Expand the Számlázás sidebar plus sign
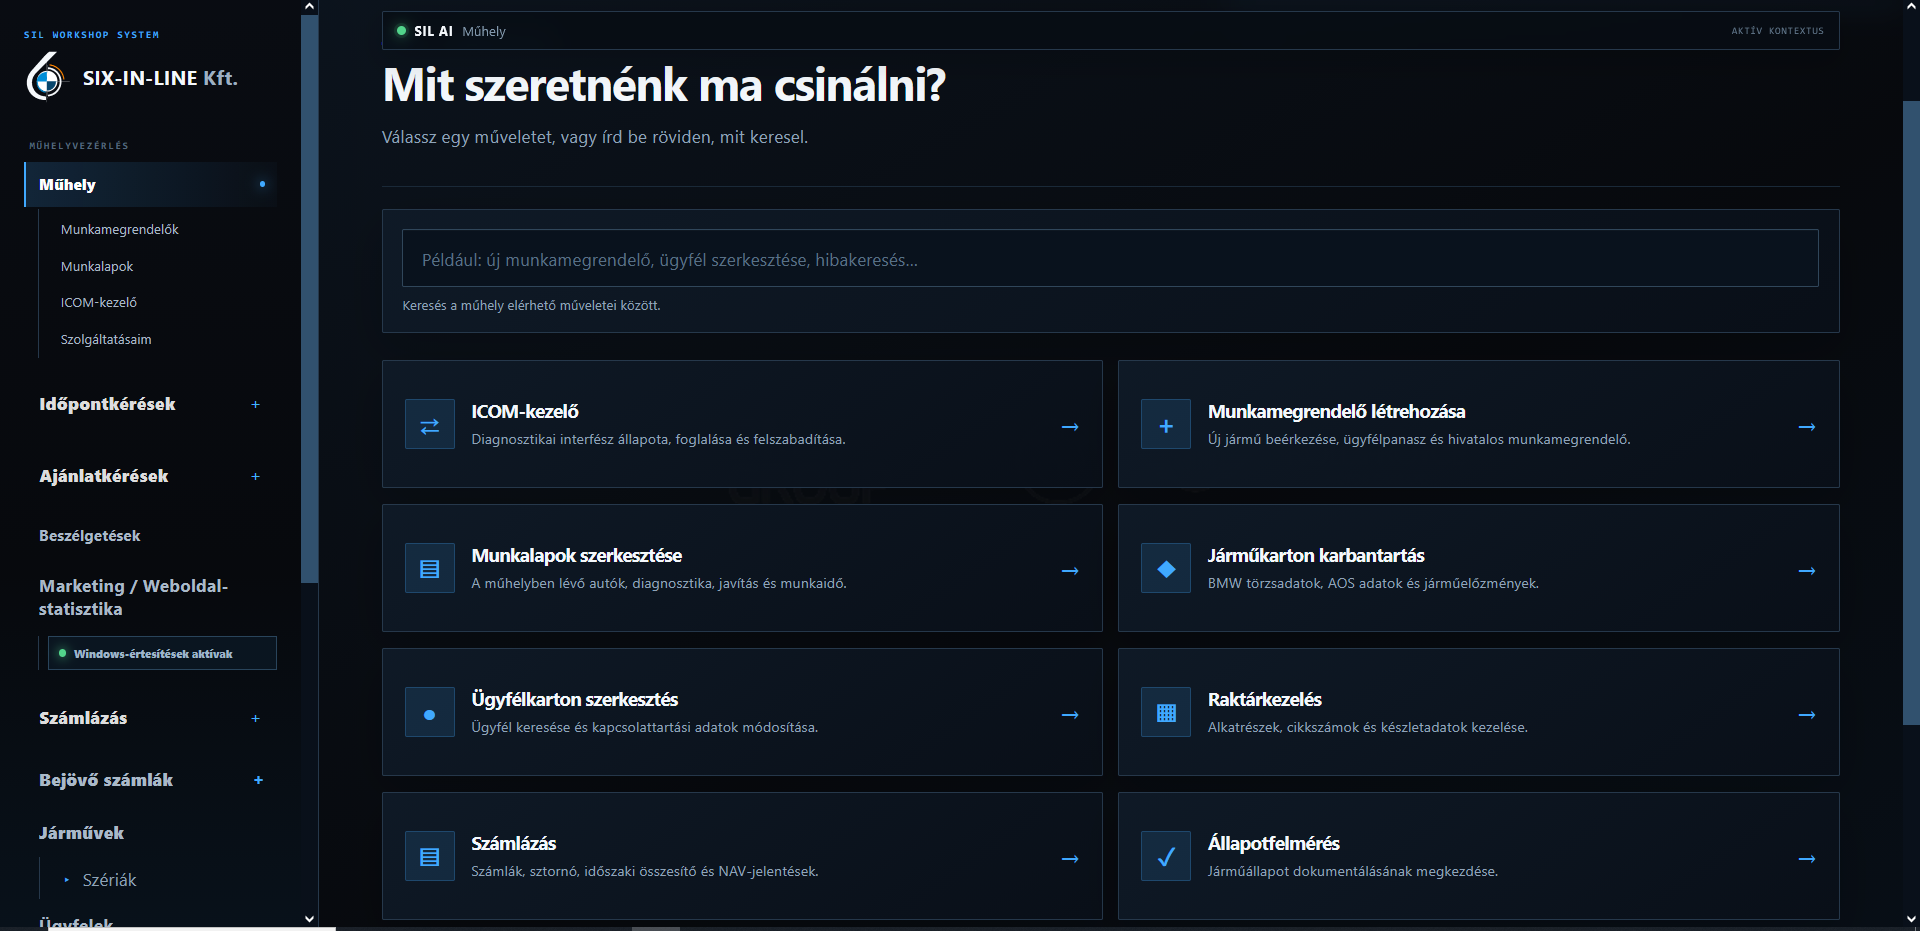The image size is (1920, 931). coord(255,719)
